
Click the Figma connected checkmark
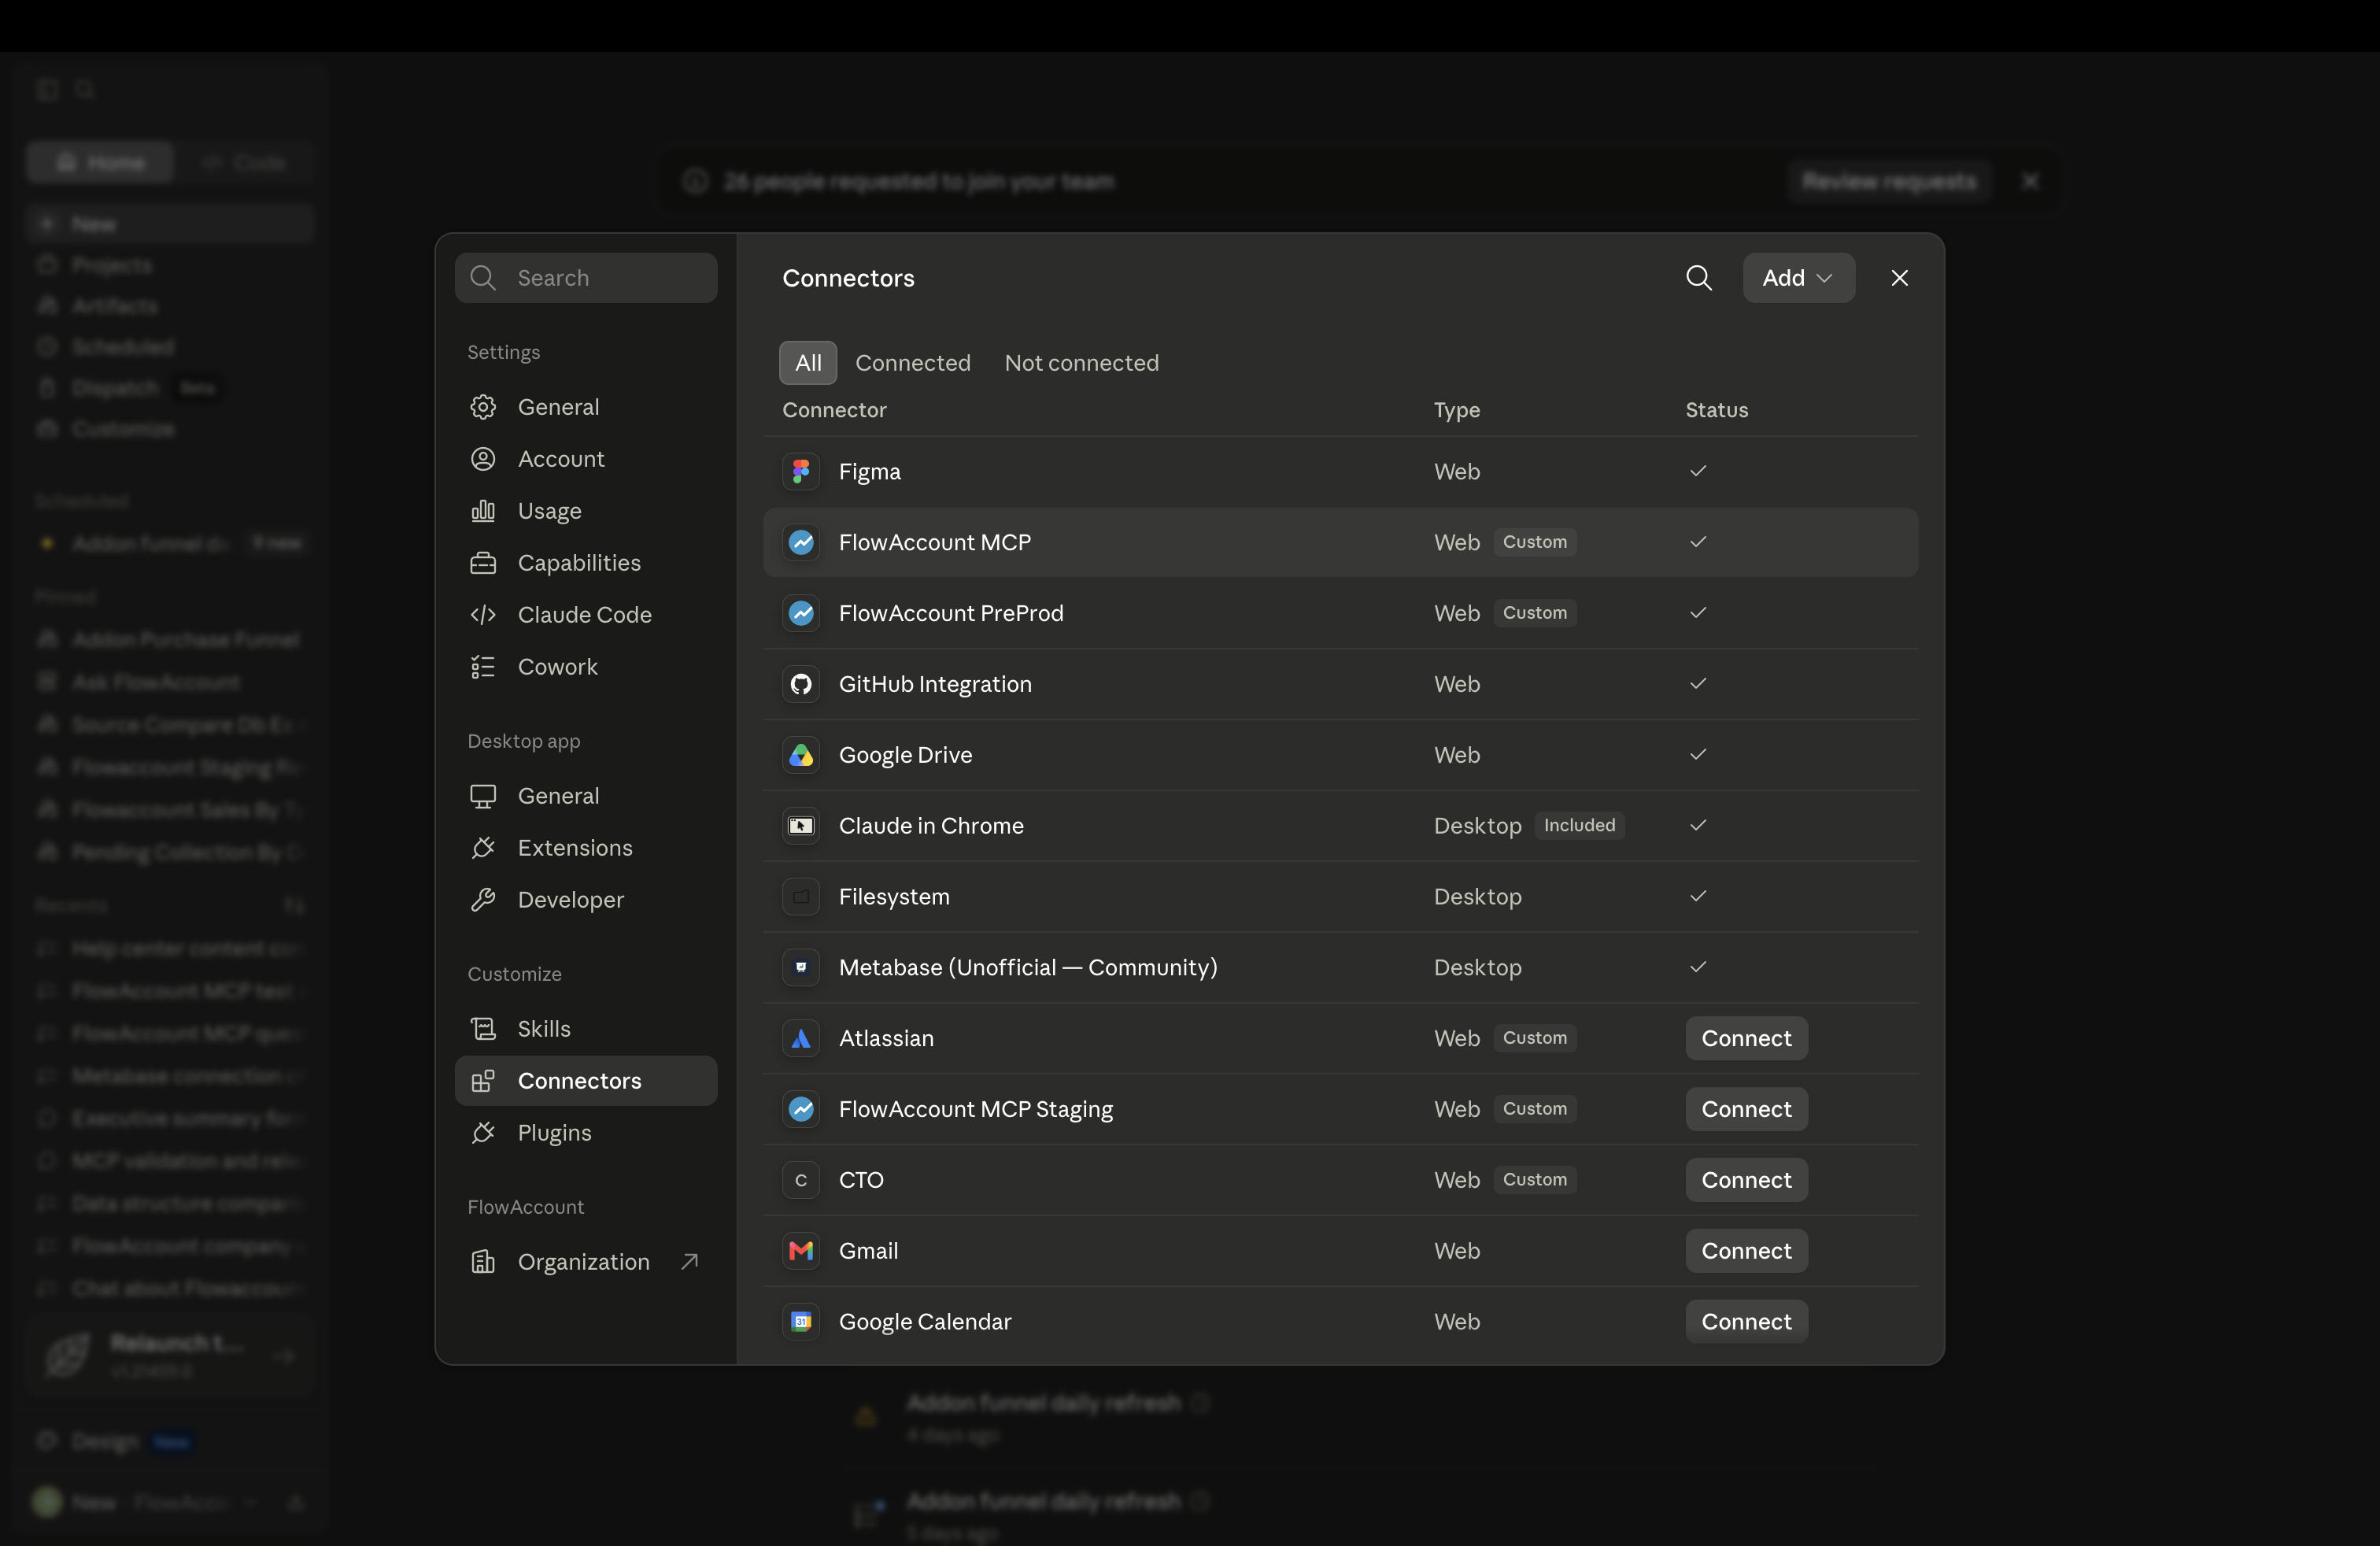1697,471
